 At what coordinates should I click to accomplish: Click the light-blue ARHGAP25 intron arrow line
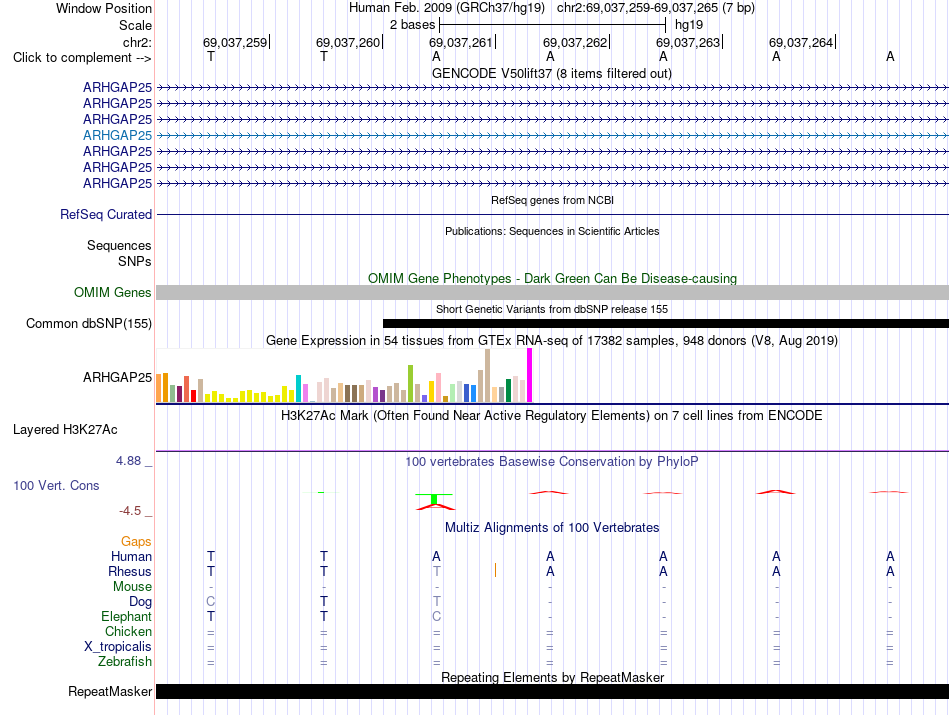click(x=552, y=136)
